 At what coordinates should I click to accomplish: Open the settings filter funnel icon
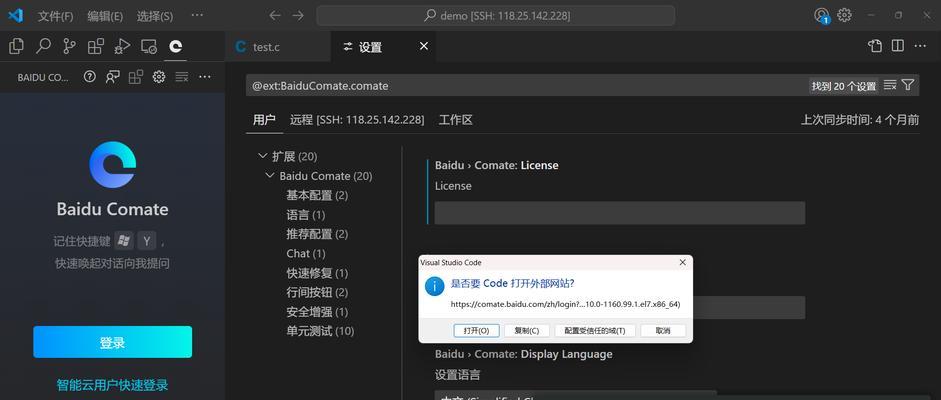[x=908, y=85]
